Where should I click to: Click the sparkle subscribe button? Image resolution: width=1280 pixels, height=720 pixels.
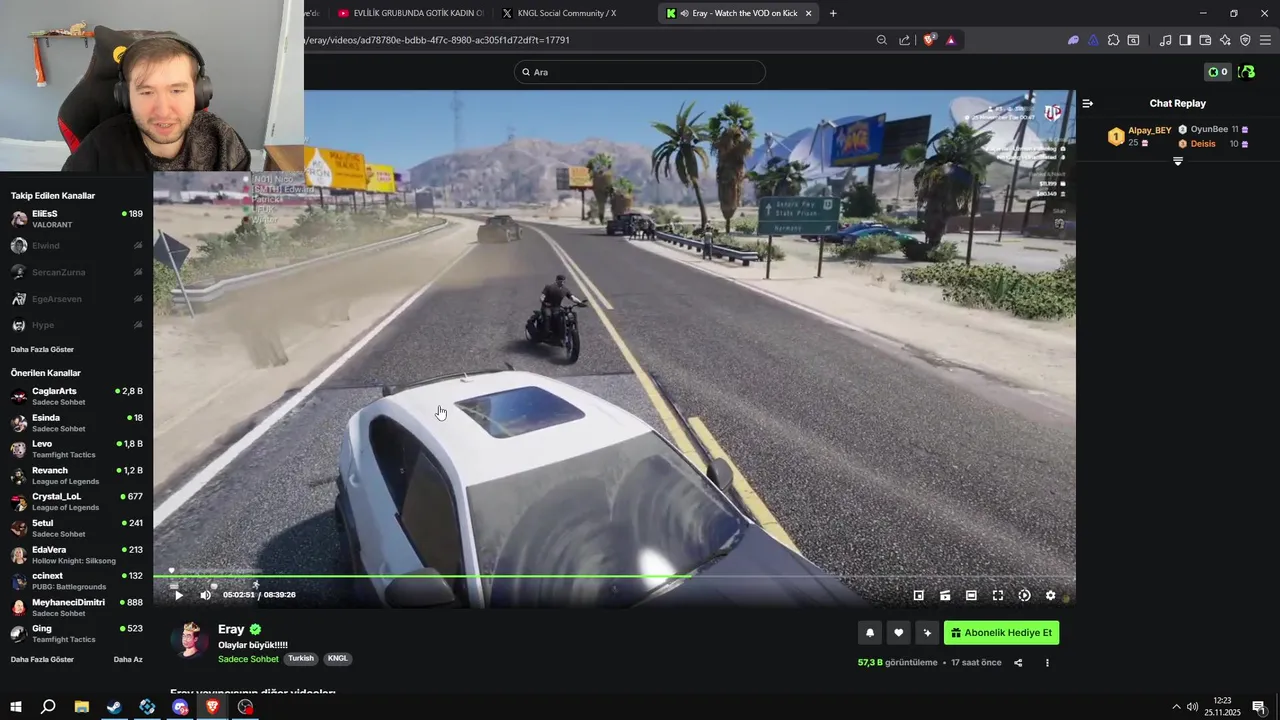pyautogui.click(x=927, y=632)
